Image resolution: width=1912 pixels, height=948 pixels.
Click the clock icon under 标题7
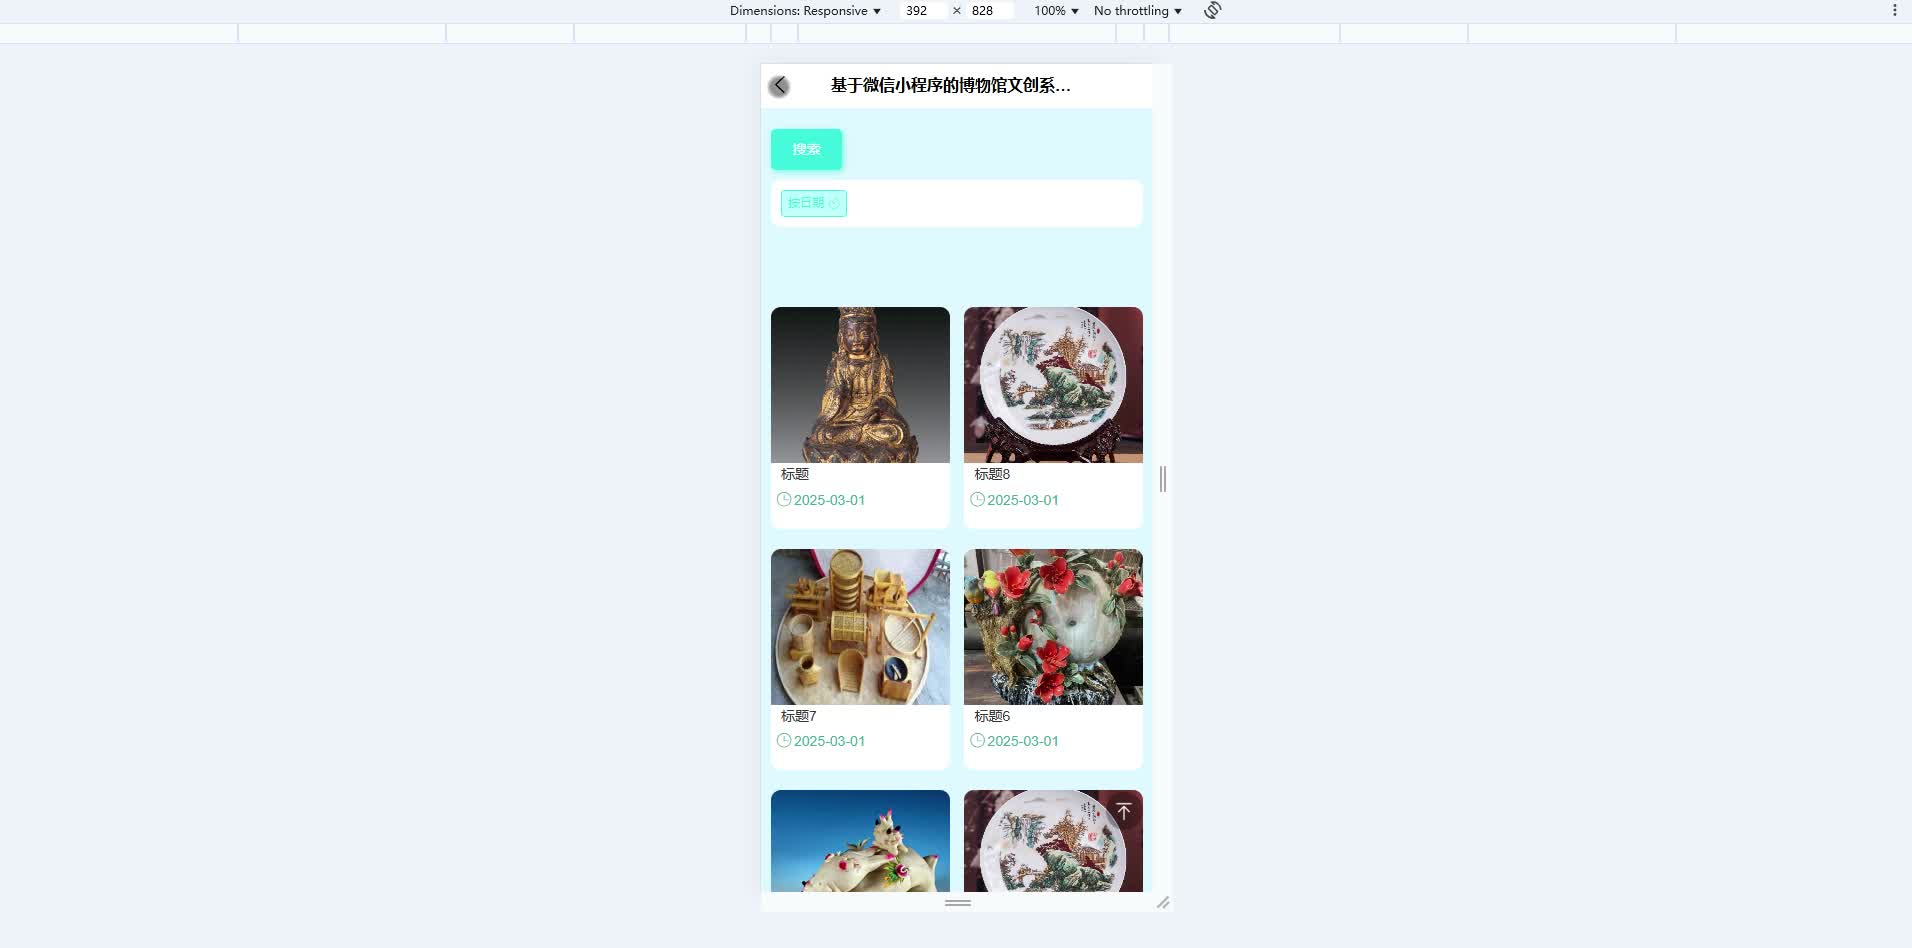click(784, 740)
